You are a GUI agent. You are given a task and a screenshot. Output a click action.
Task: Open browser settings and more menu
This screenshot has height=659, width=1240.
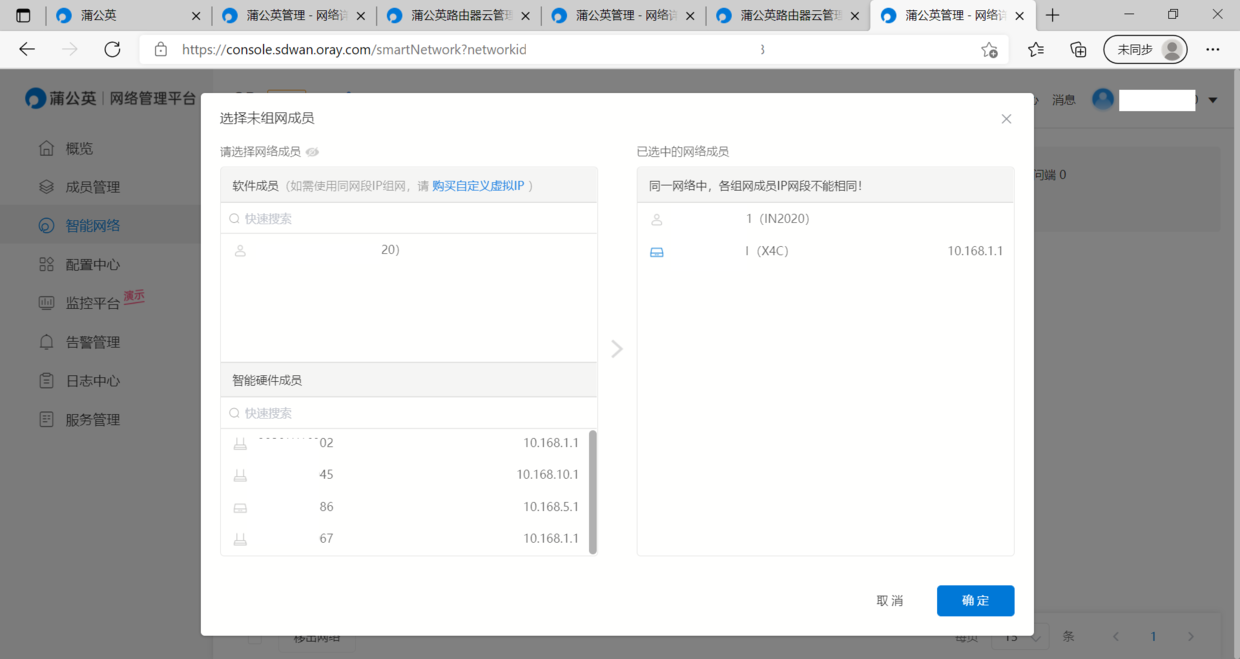[1212, 50]
